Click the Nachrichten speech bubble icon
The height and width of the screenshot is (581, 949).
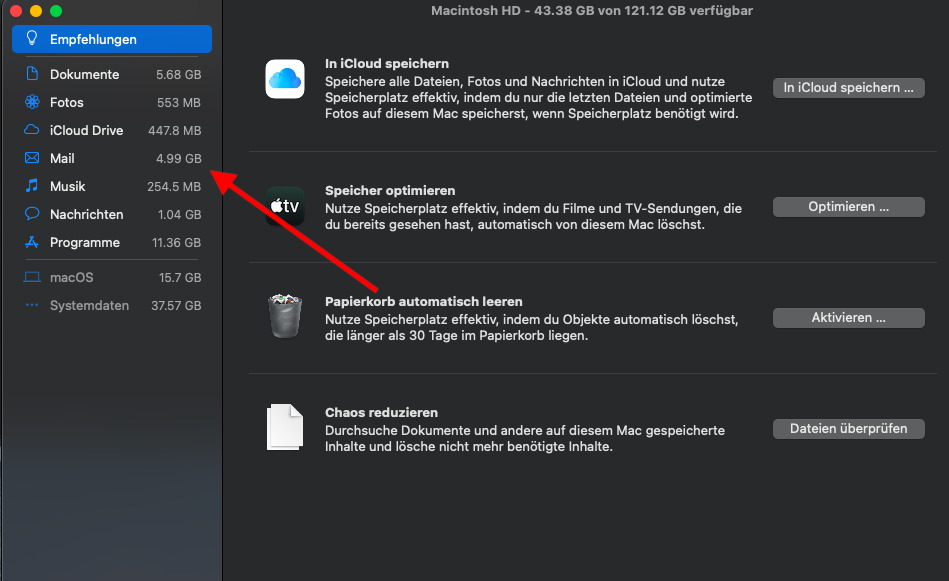click(x=32, y=214)
